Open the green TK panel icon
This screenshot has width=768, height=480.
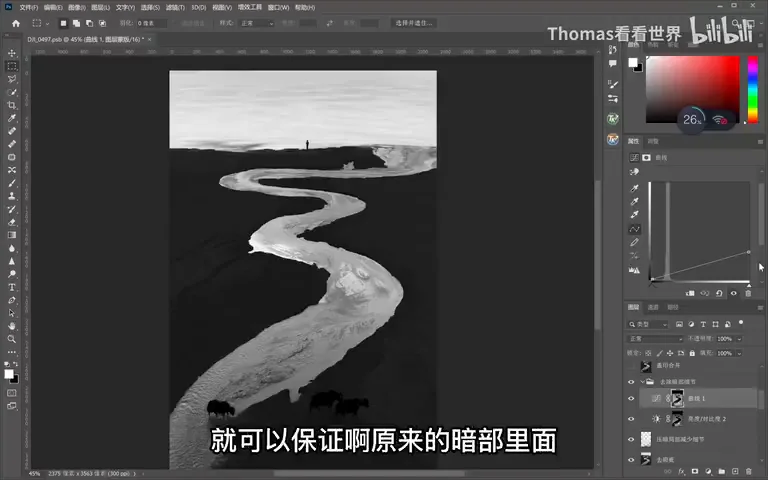pyautogui.click(x=613, y=119)
